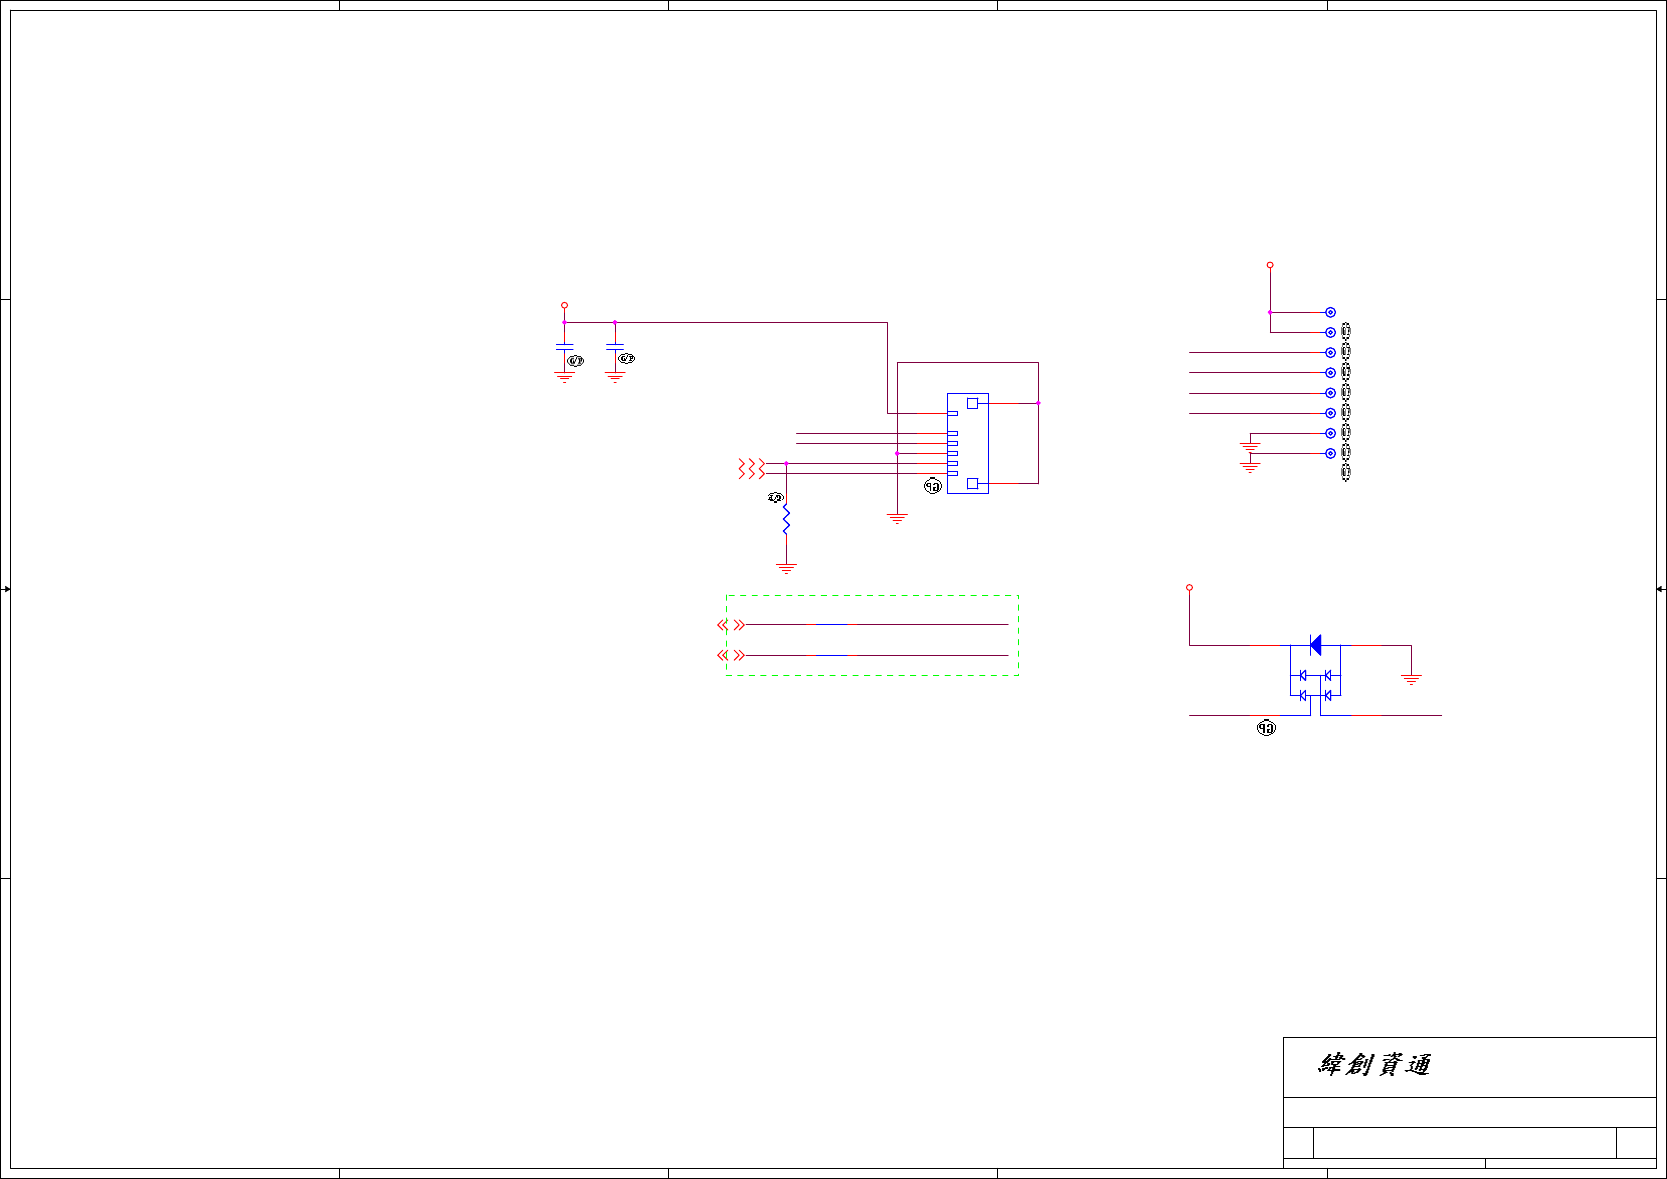Click the ground symbol beside the diode array
This screenshot has height=1179, width=1667.
(1411, 680)
